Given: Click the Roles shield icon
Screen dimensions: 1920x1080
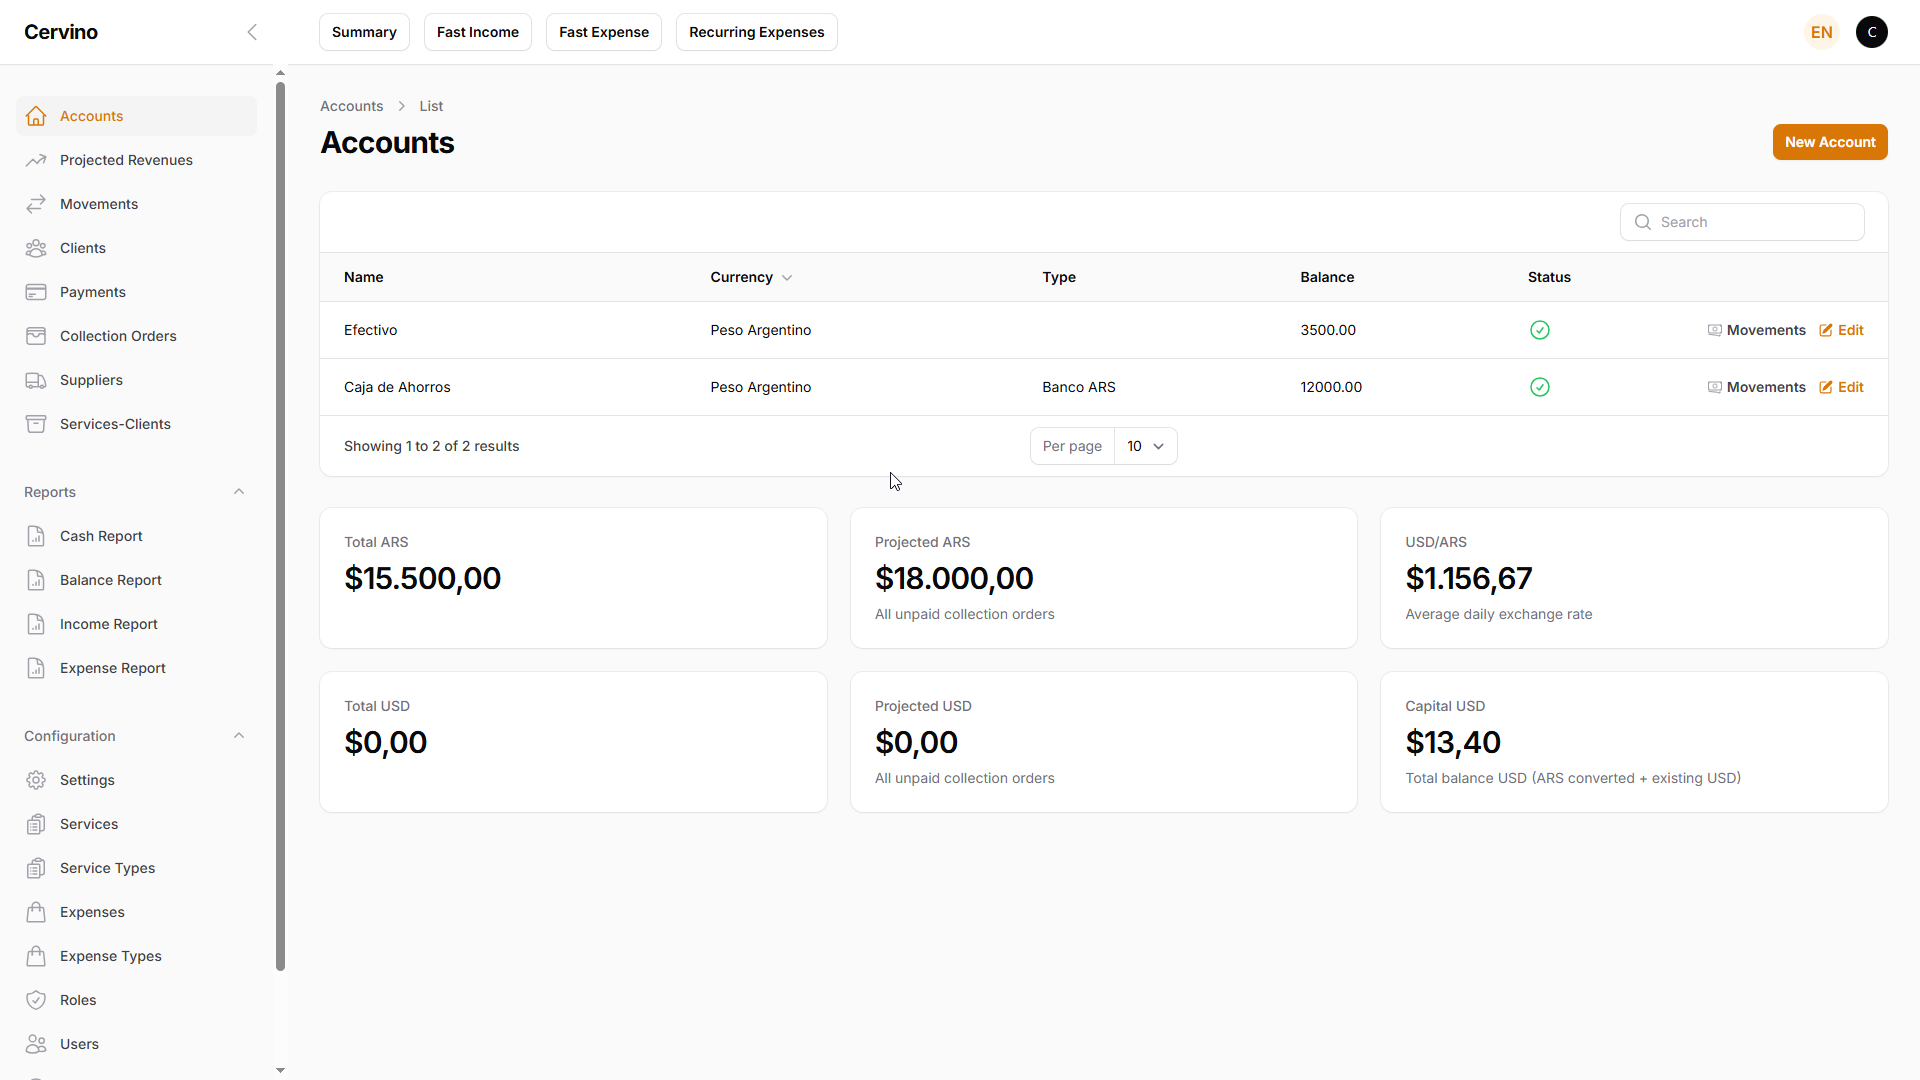Looking at the screenshot, I should pos(36,1000).
